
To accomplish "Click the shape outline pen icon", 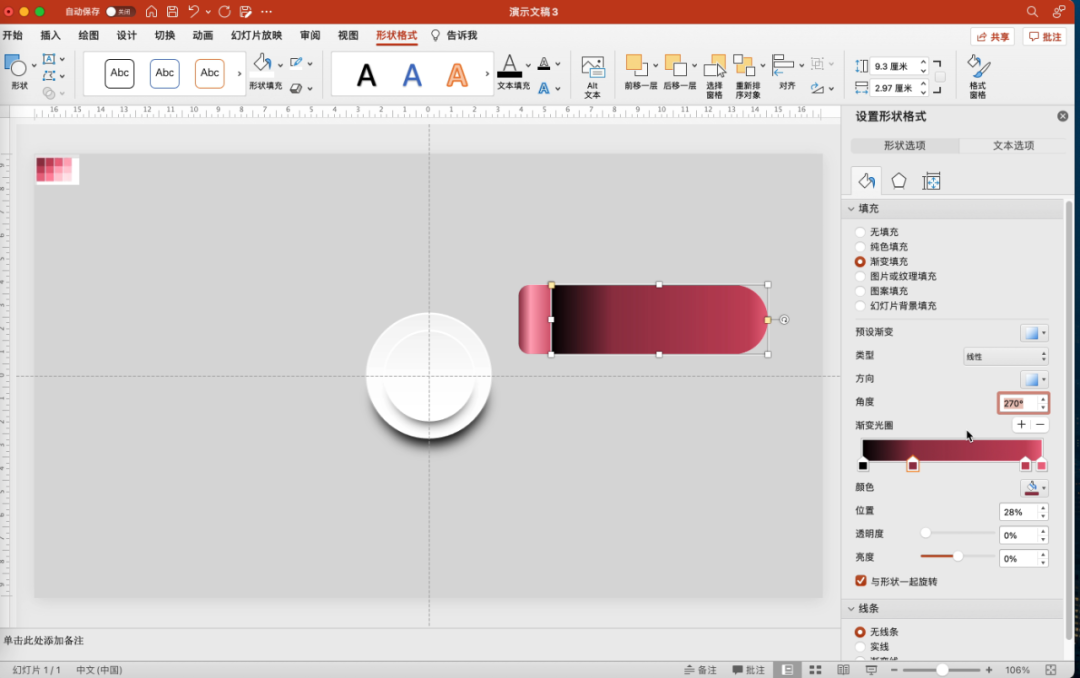I will point(296,63).
